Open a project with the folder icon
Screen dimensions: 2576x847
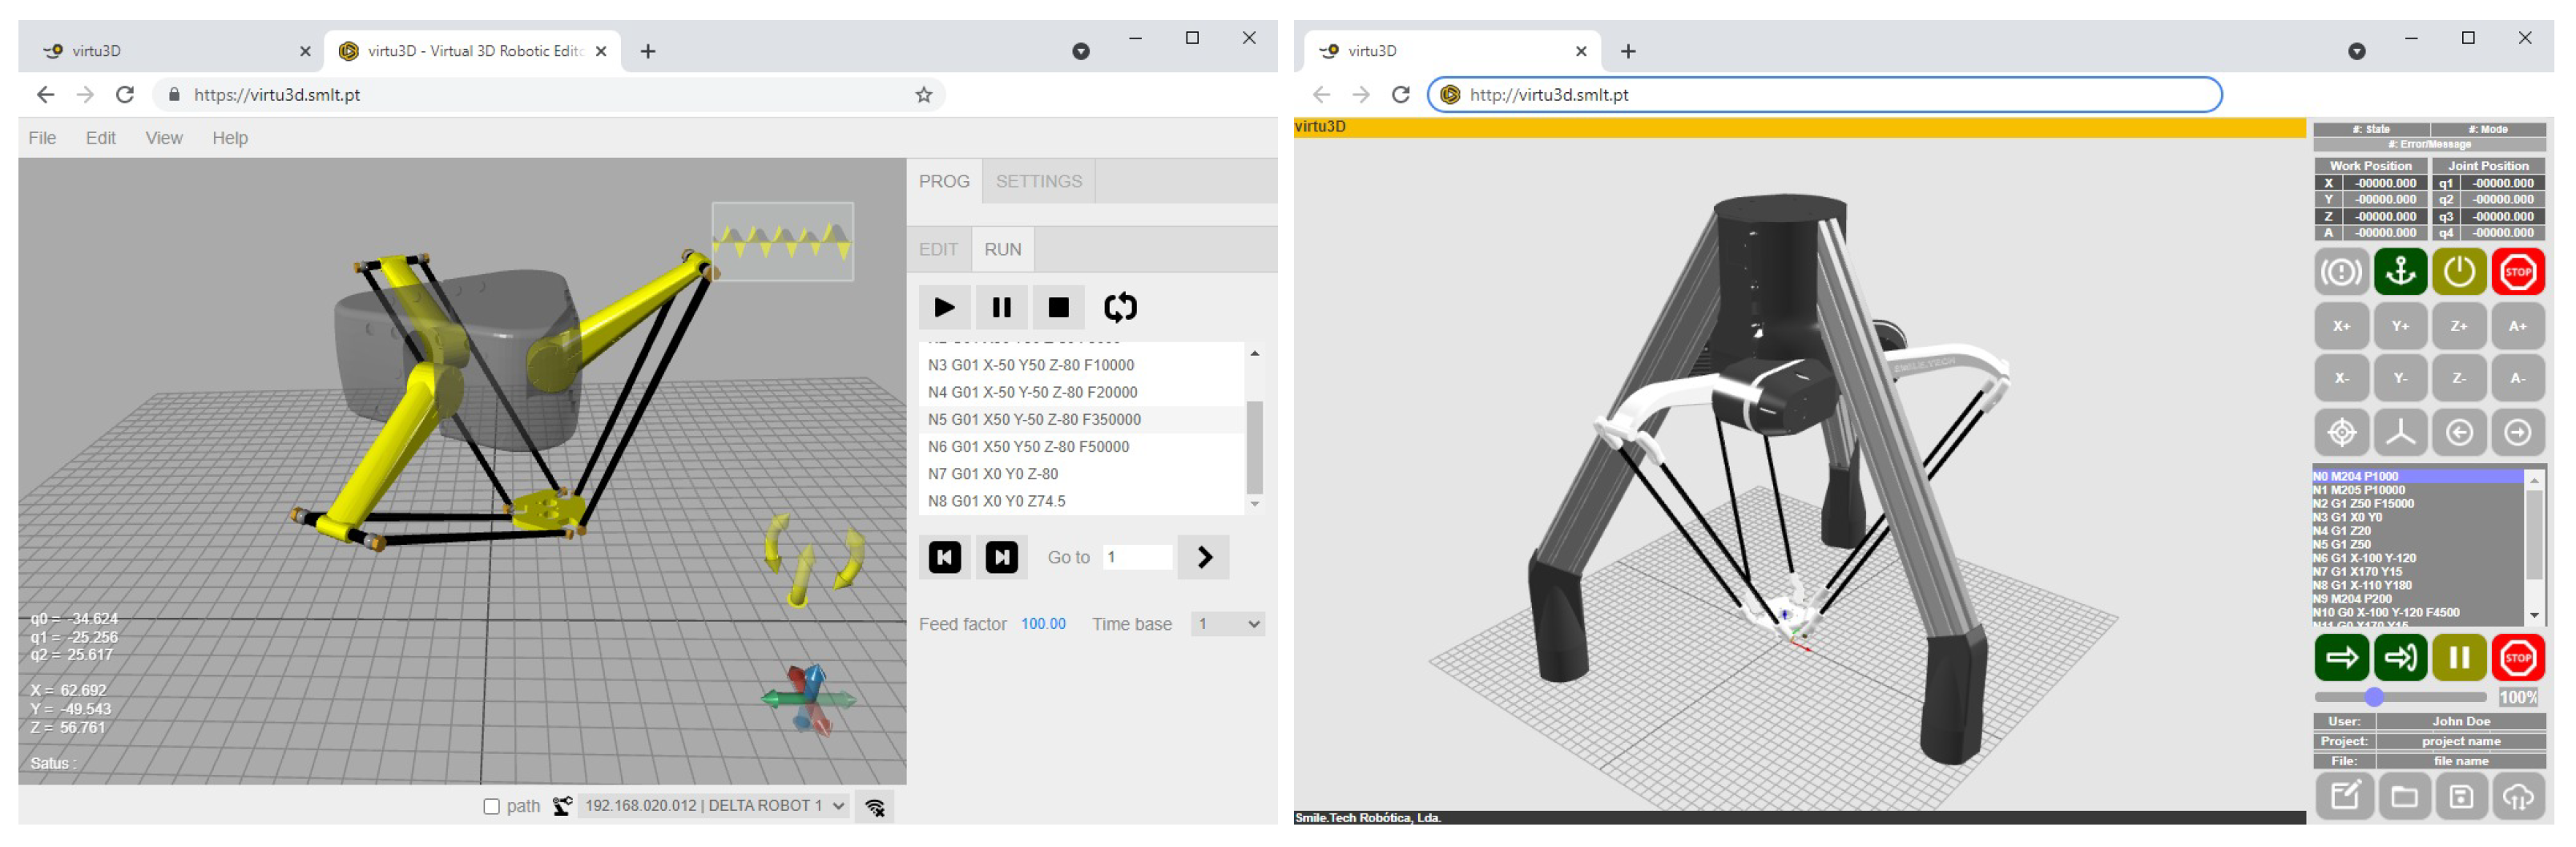click(x=2403, y=797)
